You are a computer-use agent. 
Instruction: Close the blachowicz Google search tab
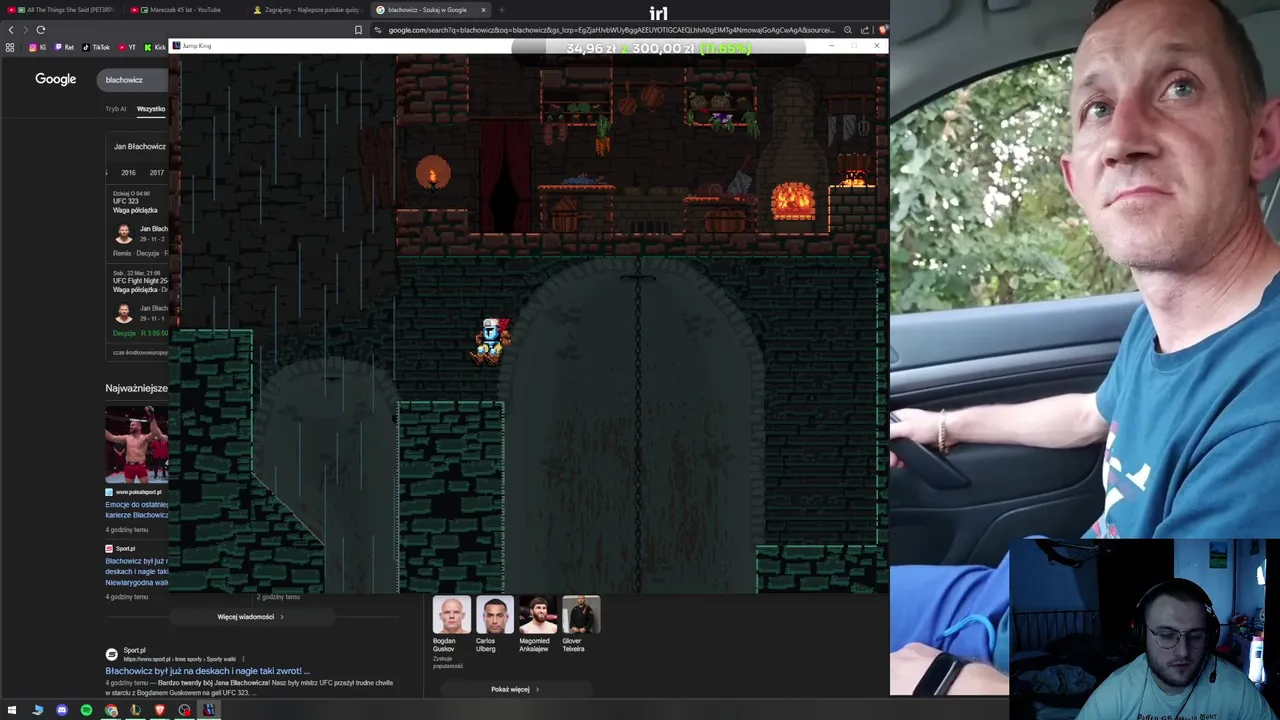click(483, 10)
